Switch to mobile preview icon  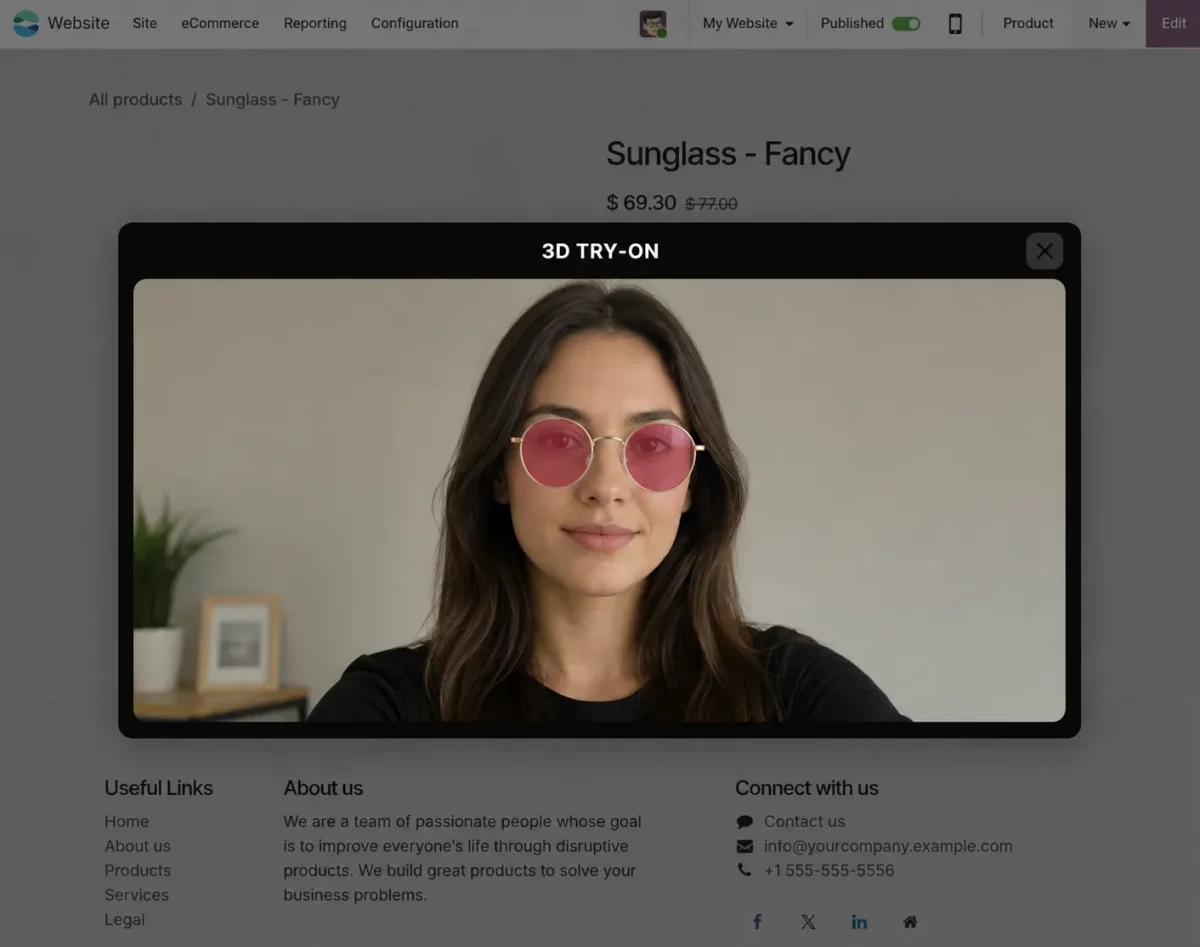pyautogui.click(x=955, y=23)
